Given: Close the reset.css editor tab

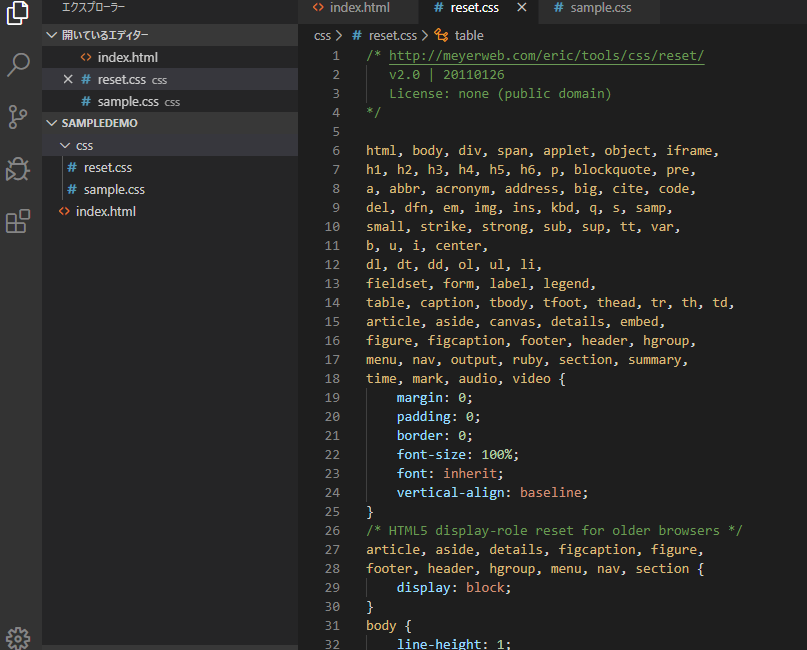Looking at the screenshot, I should point(521,8).
